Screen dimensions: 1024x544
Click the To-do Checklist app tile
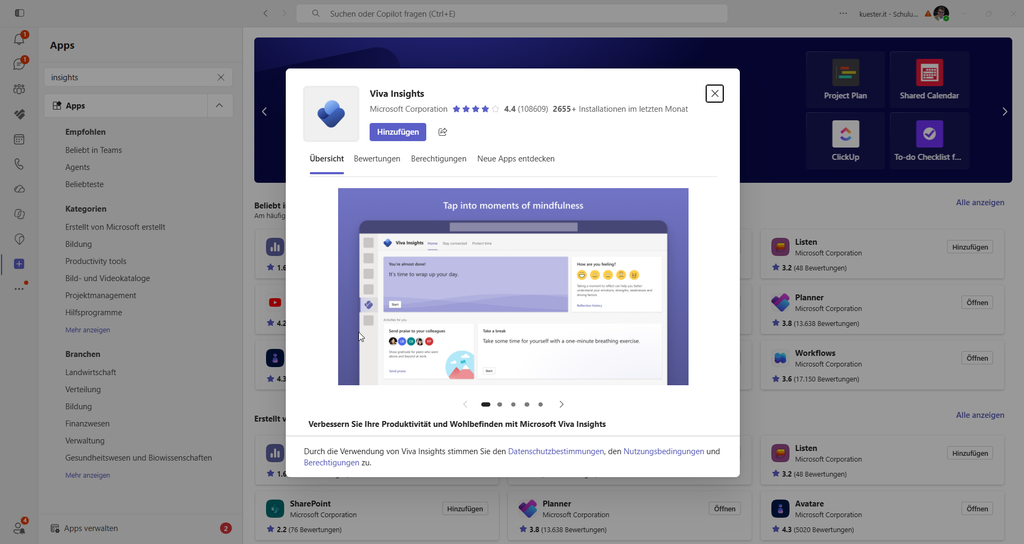coord(929,141)
